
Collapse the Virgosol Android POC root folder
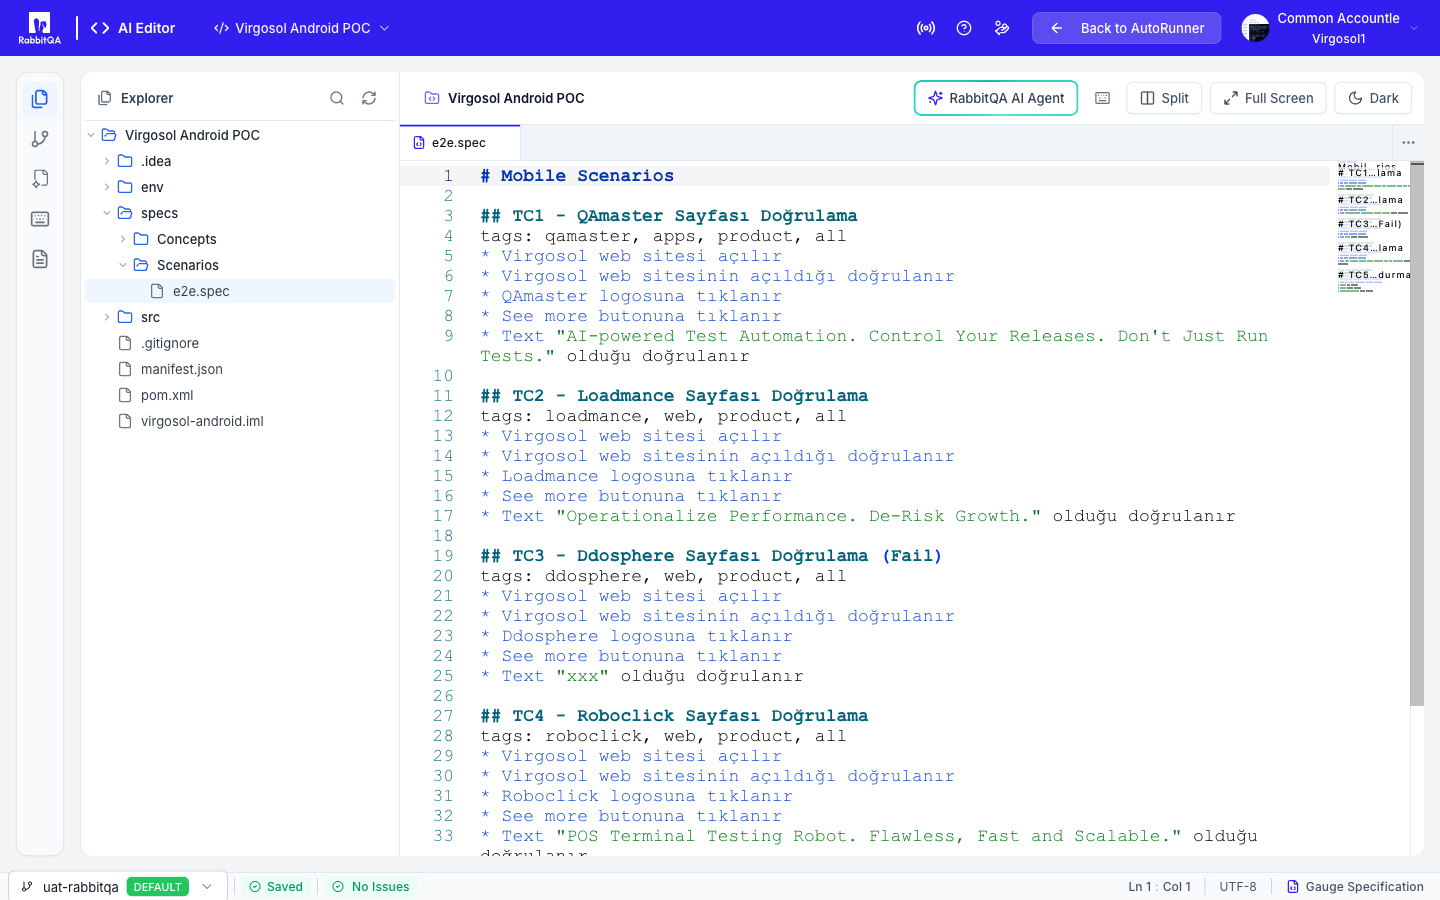click(x=91, y=135)
